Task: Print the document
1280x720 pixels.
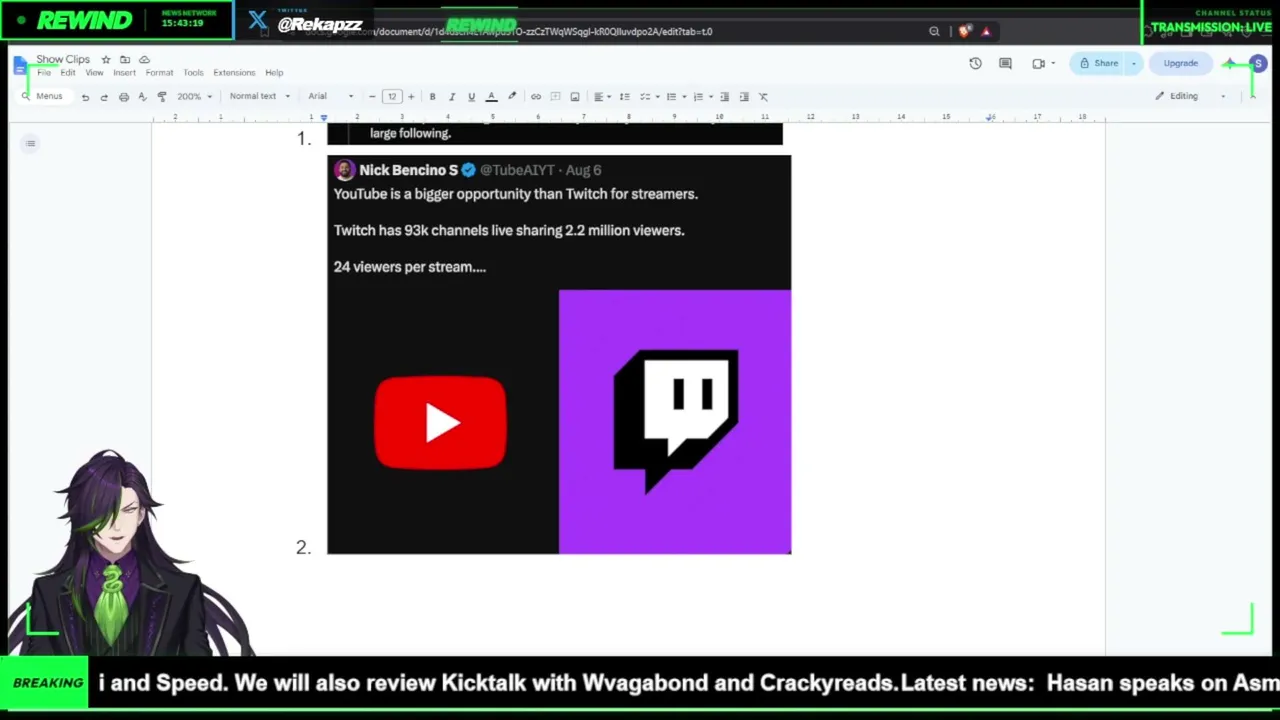Action: 124,97
